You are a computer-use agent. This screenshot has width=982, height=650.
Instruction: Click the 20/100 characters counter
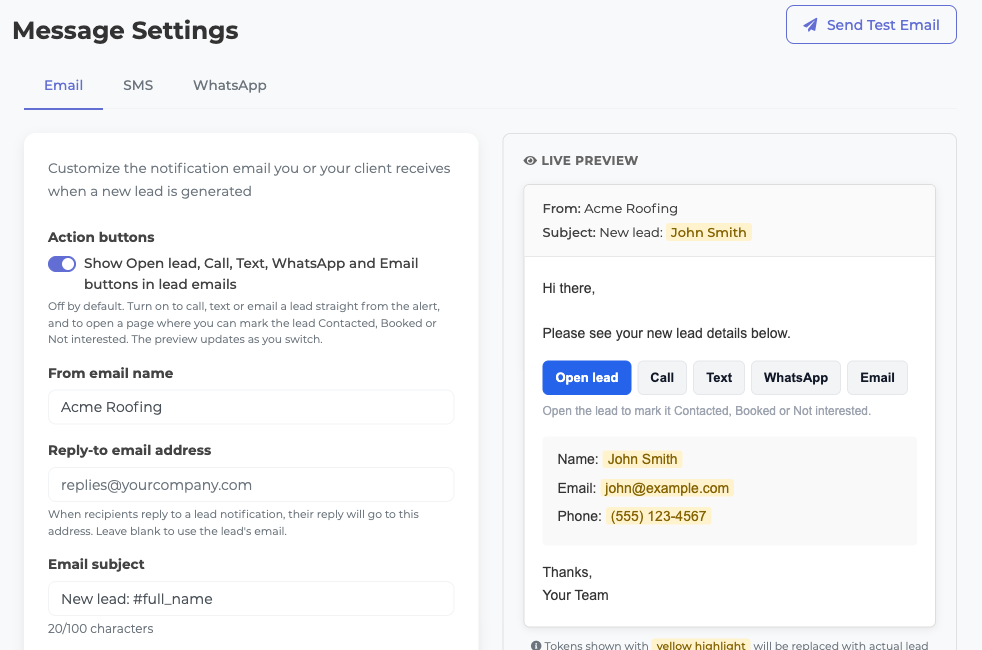[101, 629]
